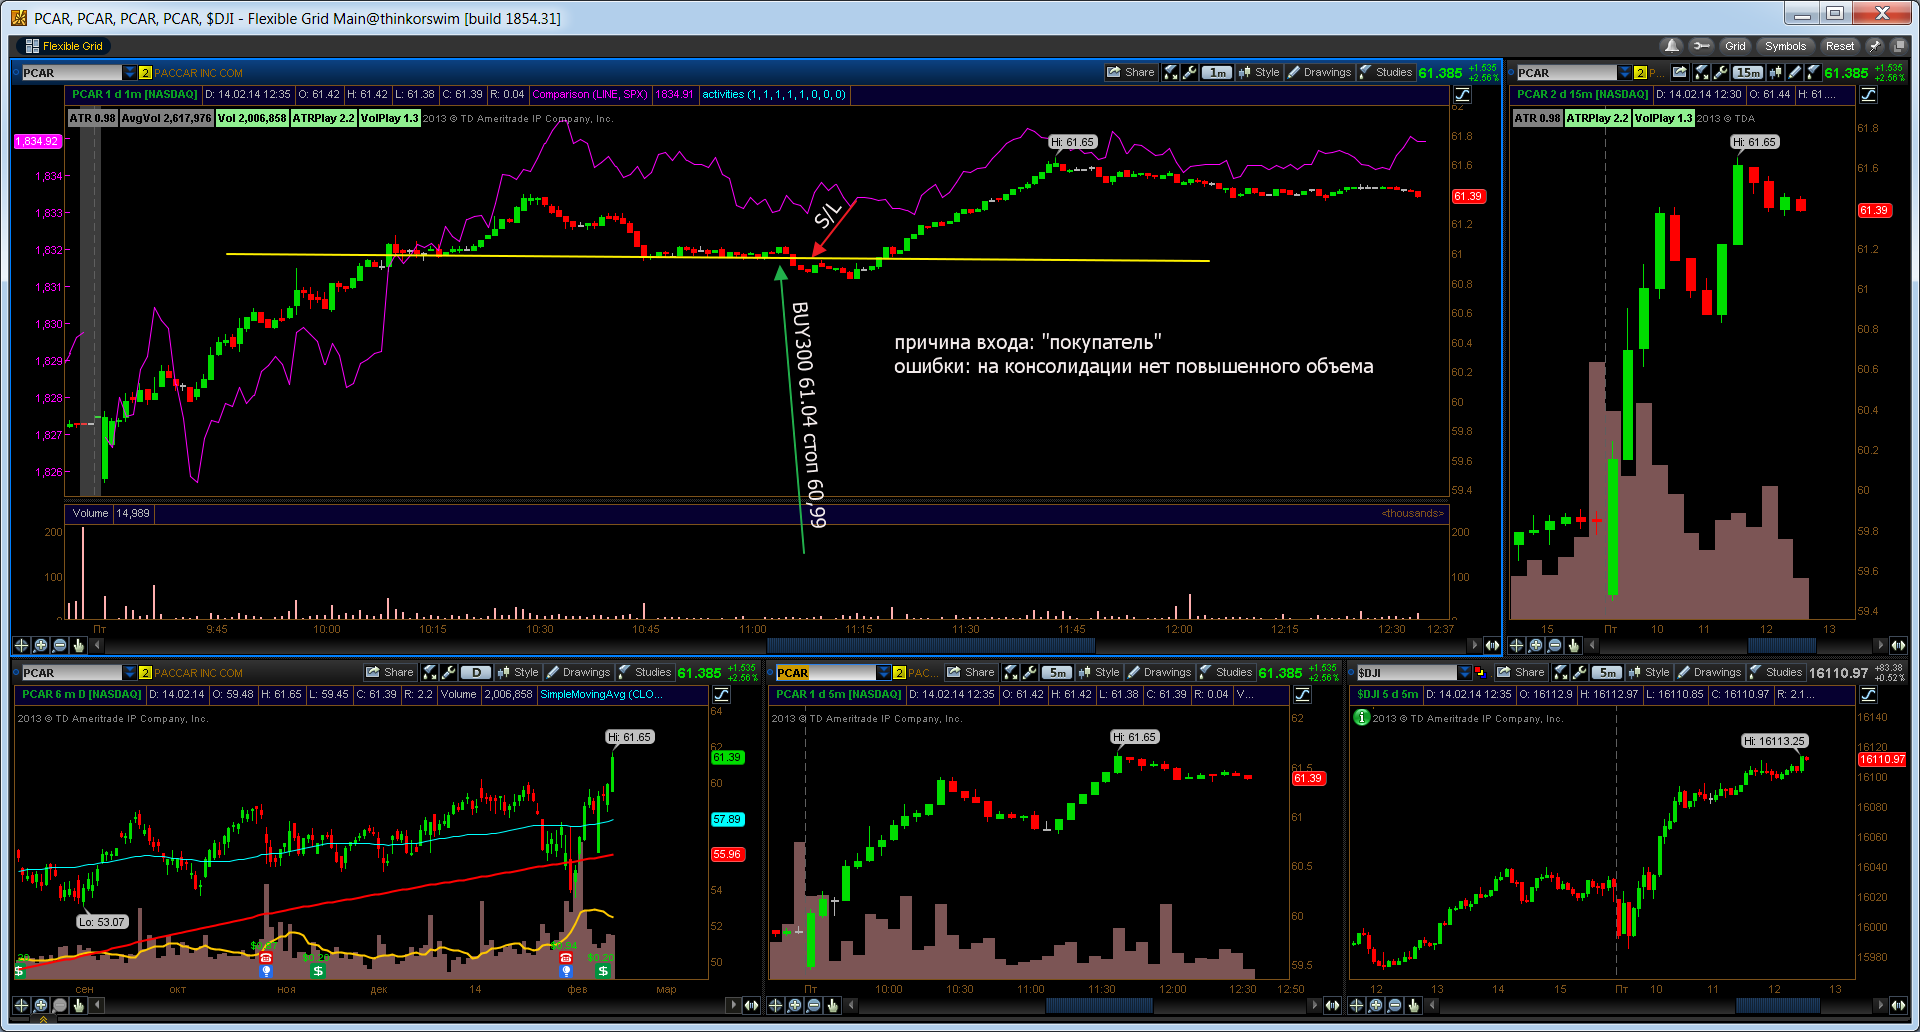Click the $DJI color link icon
This screenshot has width=1920, height=1032.
1481,672
